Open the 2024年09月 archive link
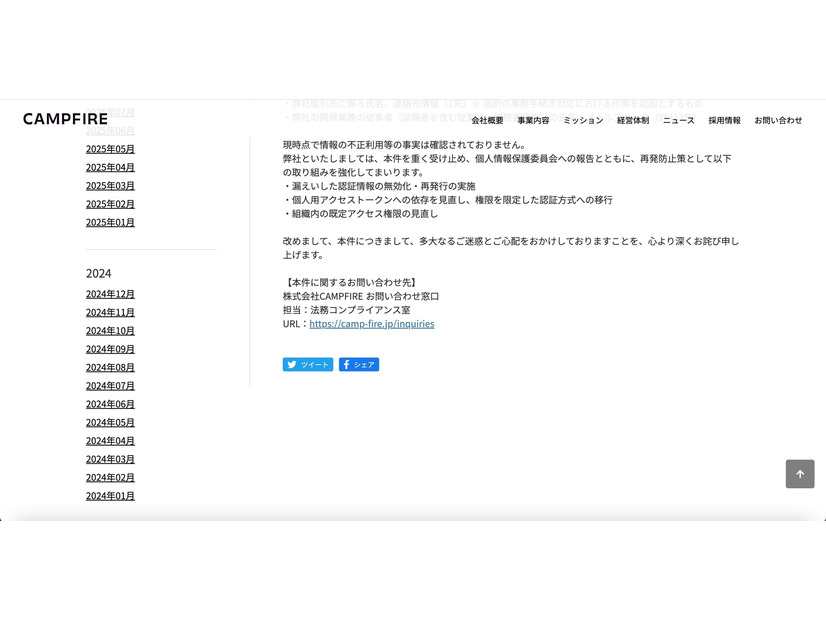Viewport: 826px width, 620px height. pyautogui.click(x=110, y=349)
